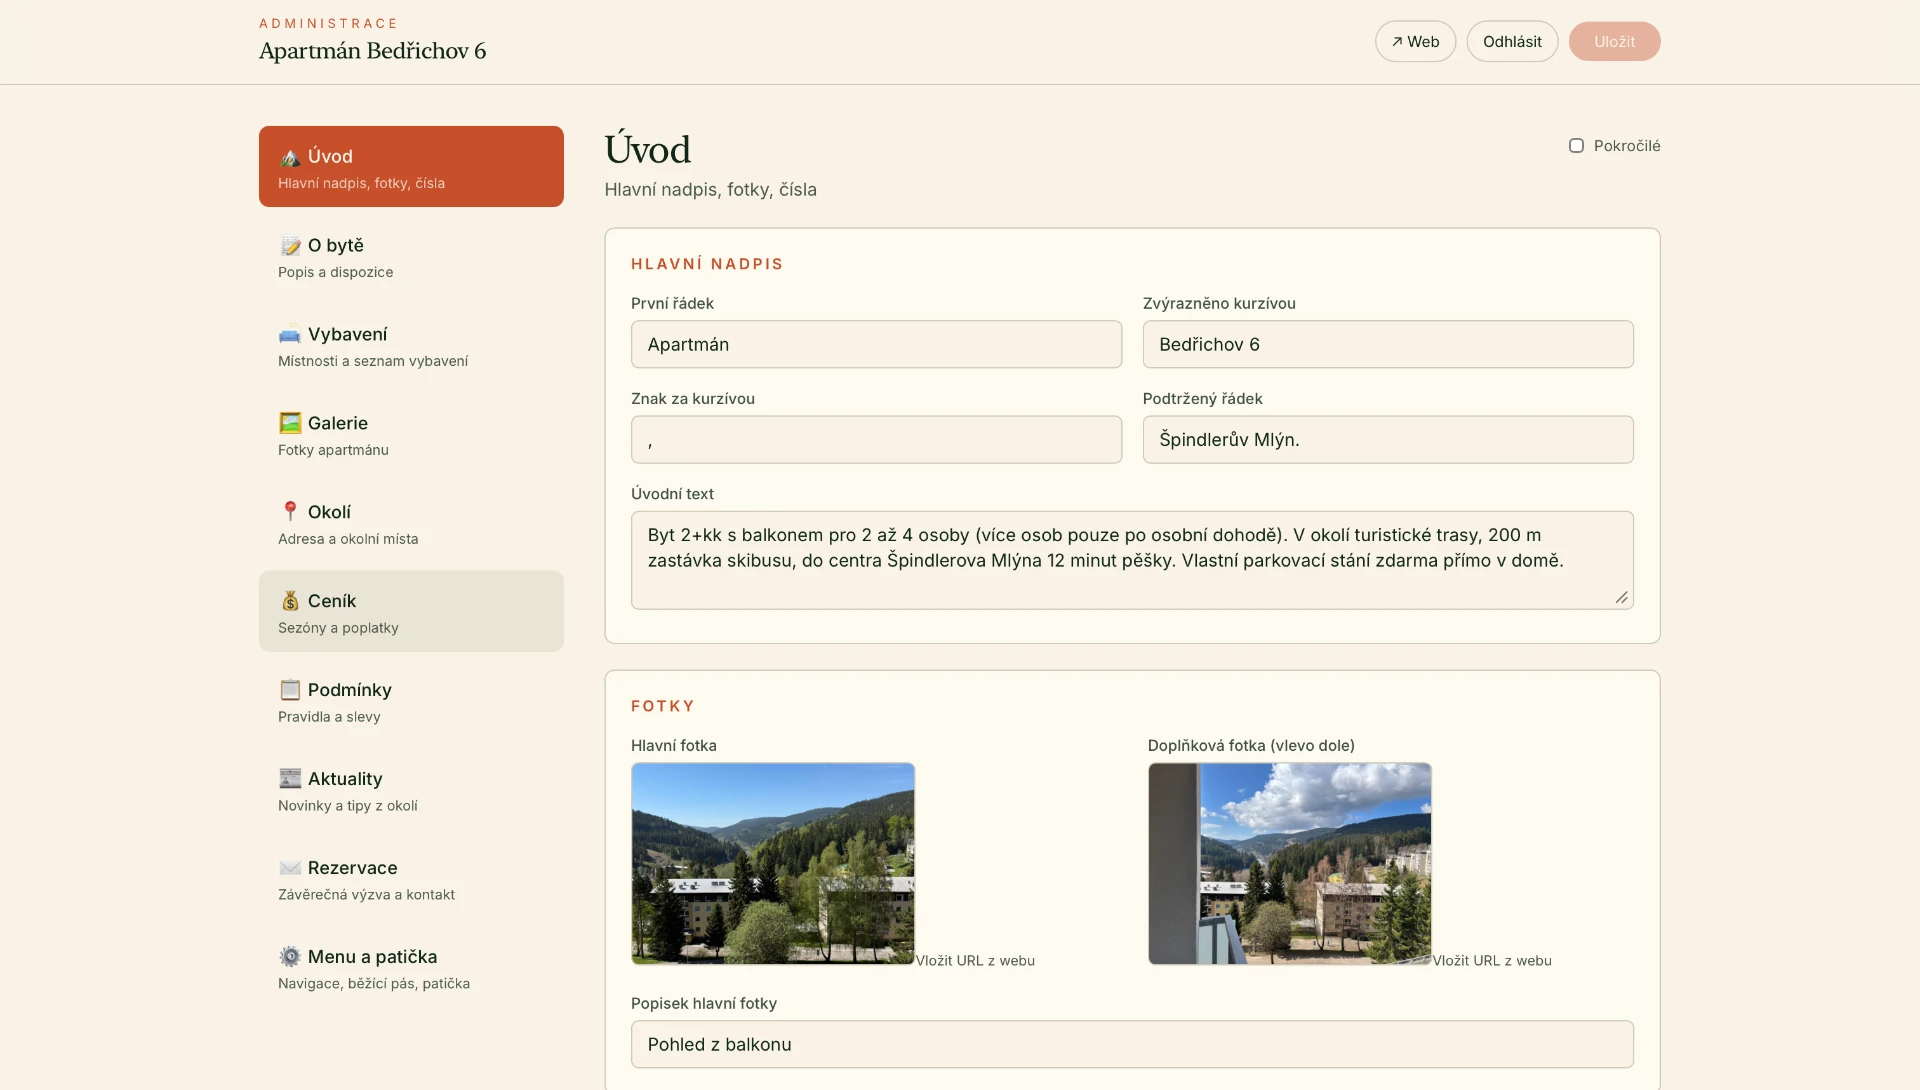Screen dimensions: 1920x1090
Task: Click the clipboard icon beside Podmínky
Action: coord(290,690)
